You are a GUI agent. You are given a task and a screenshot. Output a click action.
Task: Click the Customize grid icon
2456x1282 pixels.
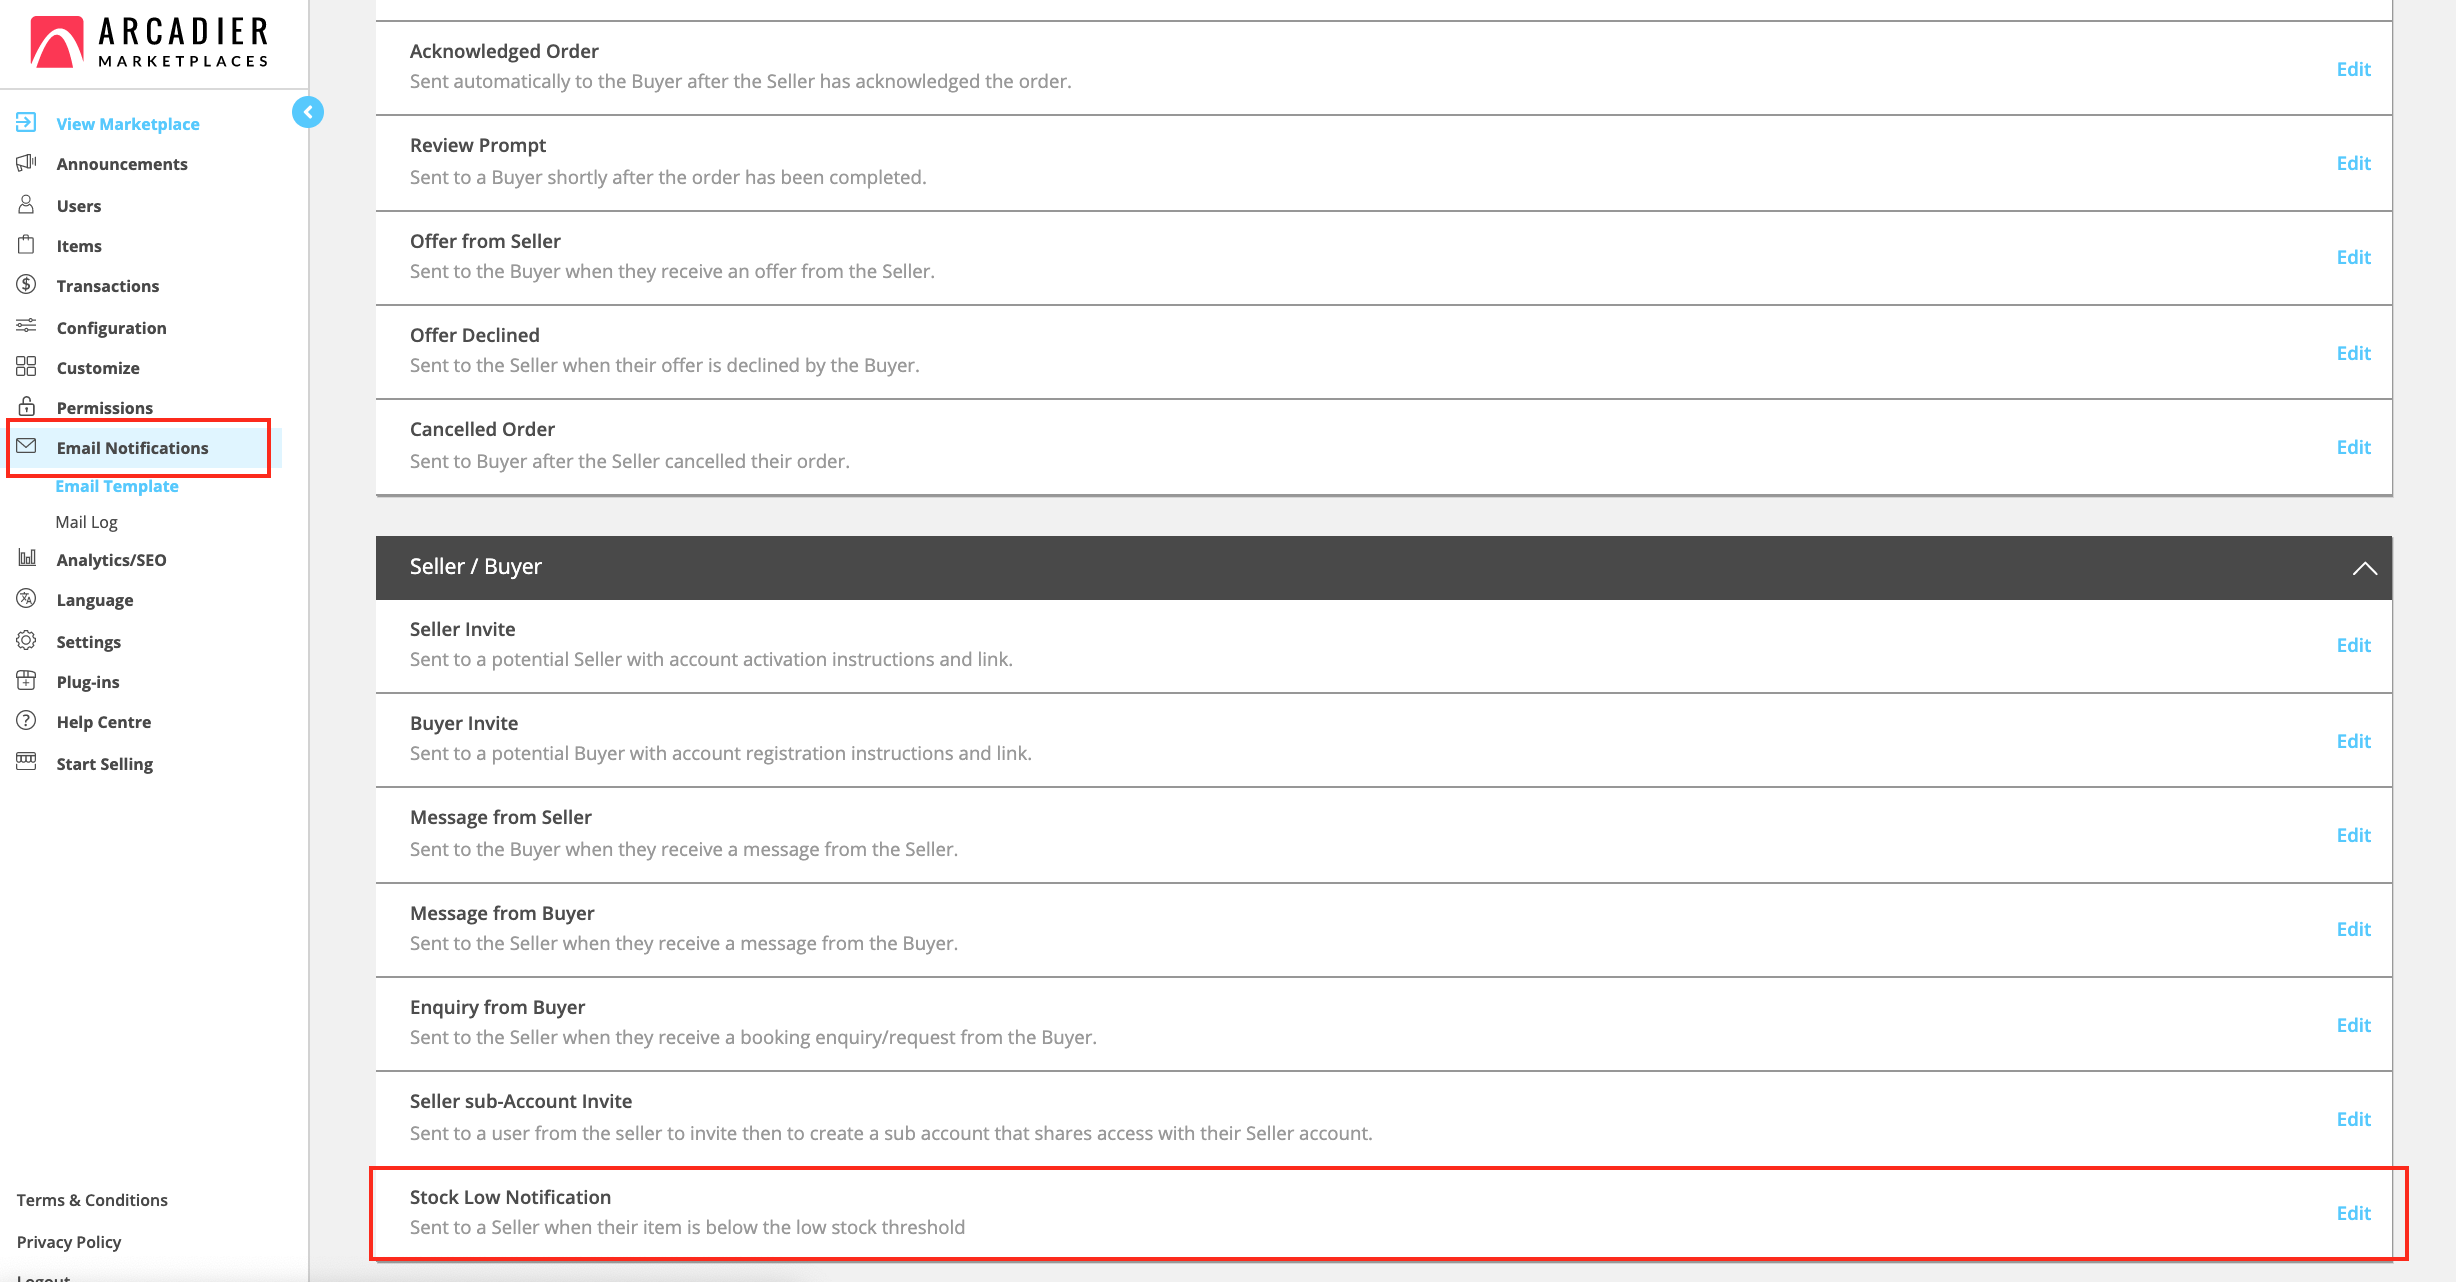27,367
